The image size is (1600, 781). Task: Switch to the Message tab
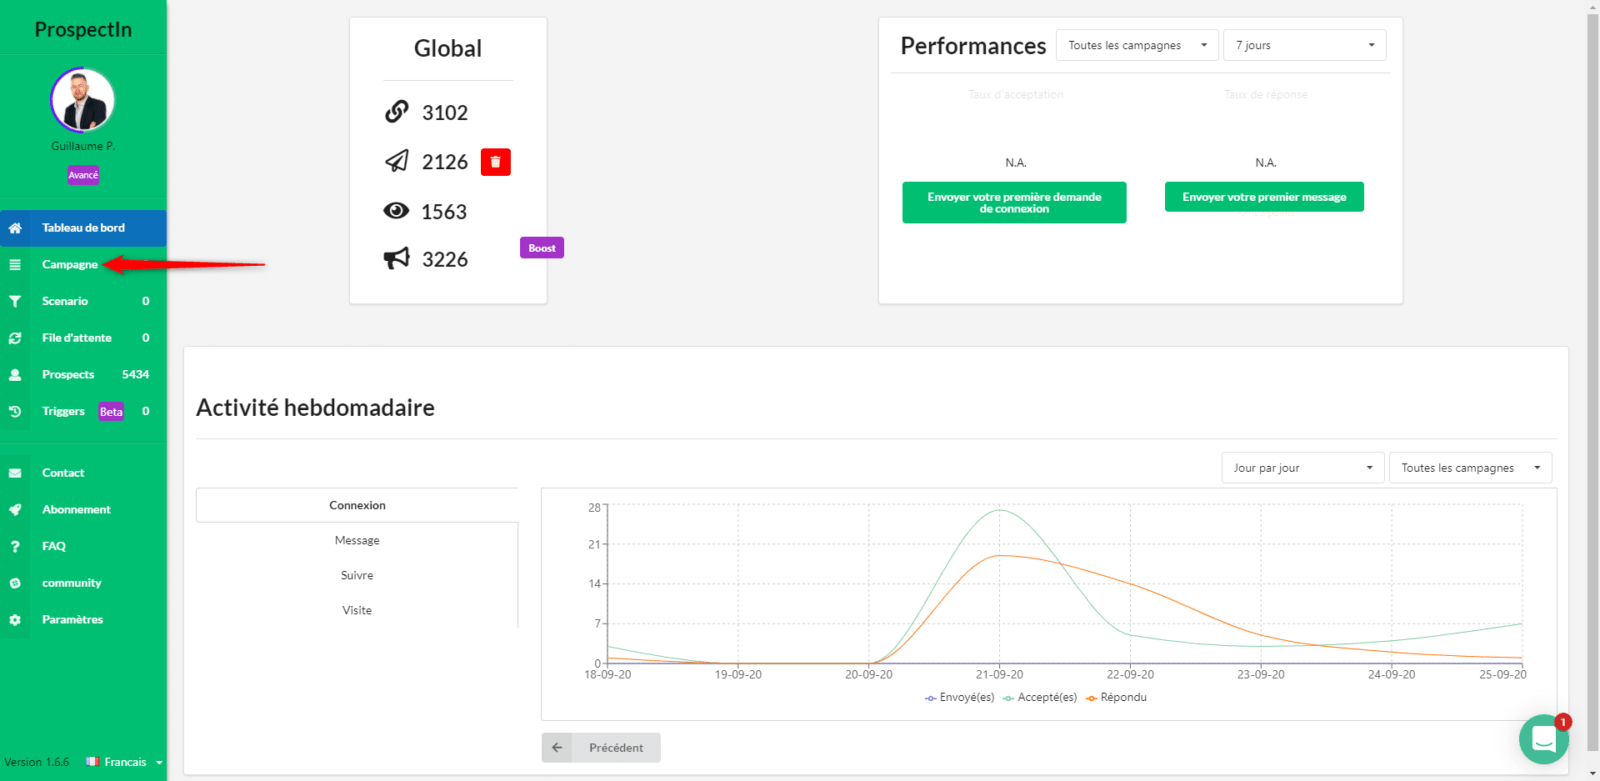pos(357,540)
